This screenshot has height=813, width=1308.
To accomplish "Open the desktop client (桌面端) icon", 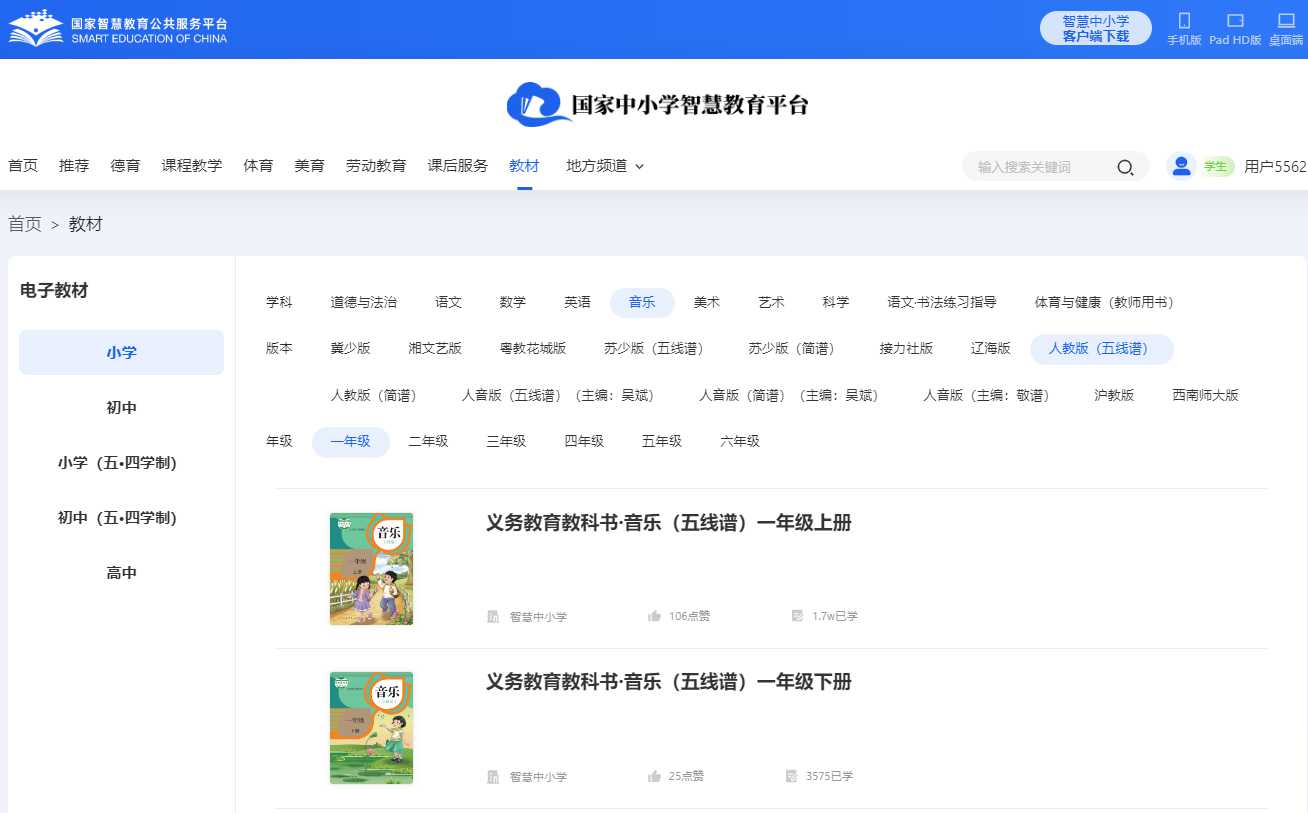I will pyautogui.click(x=1286, y=20).
